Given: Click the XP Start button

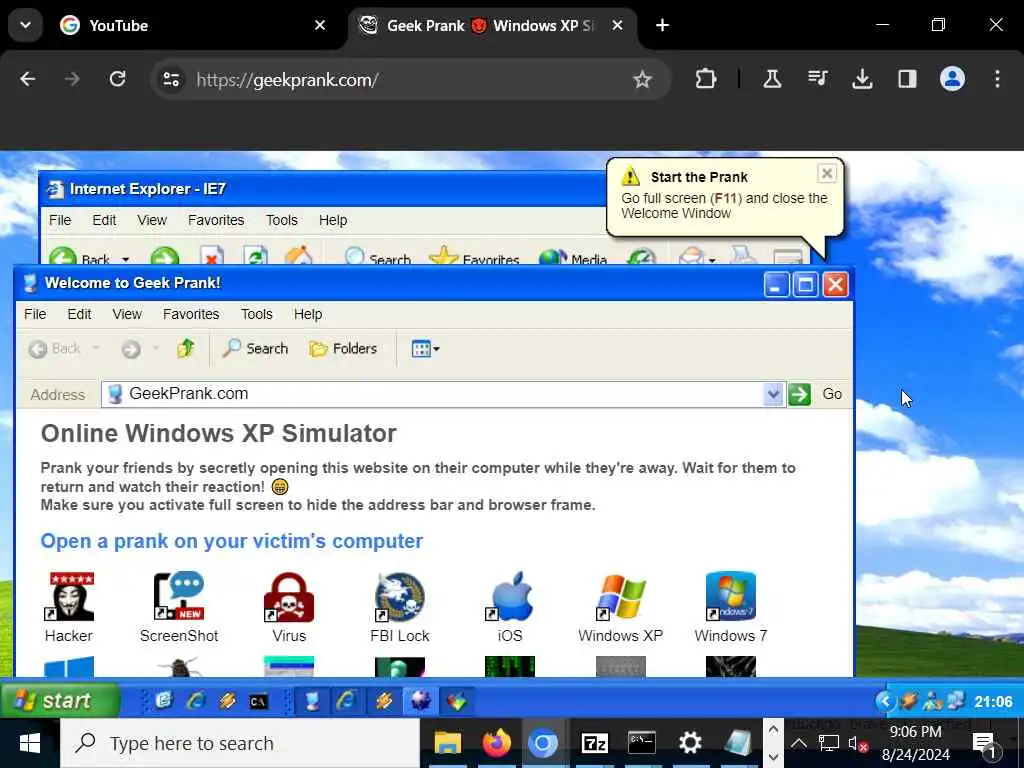Looking at the screenshot, I should pyautogui.click(x=60, y=701).
